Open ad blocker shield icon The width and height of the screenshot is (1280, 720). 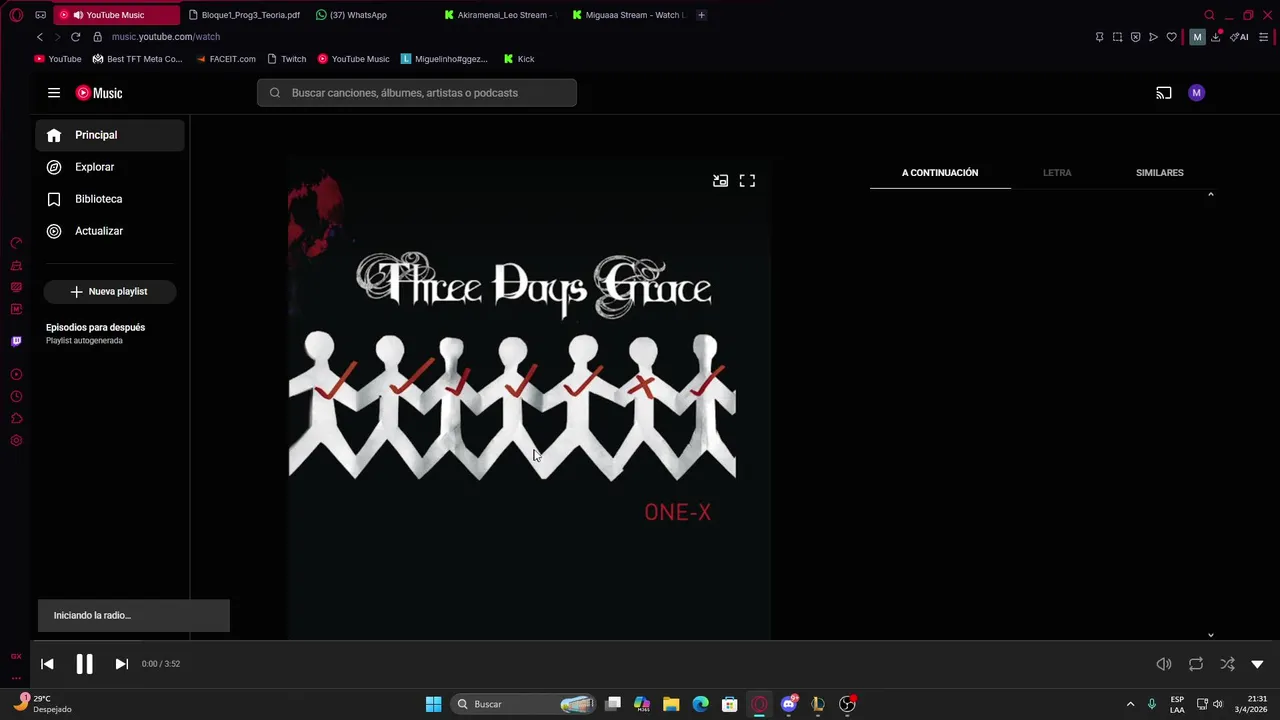1135,37
